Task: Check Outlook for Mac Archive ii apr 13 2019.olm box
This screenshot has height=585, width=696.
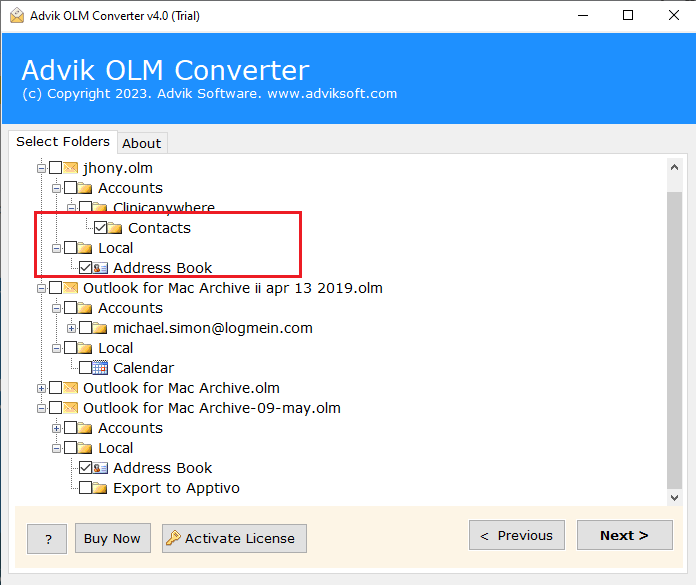Action: point(55,288)
